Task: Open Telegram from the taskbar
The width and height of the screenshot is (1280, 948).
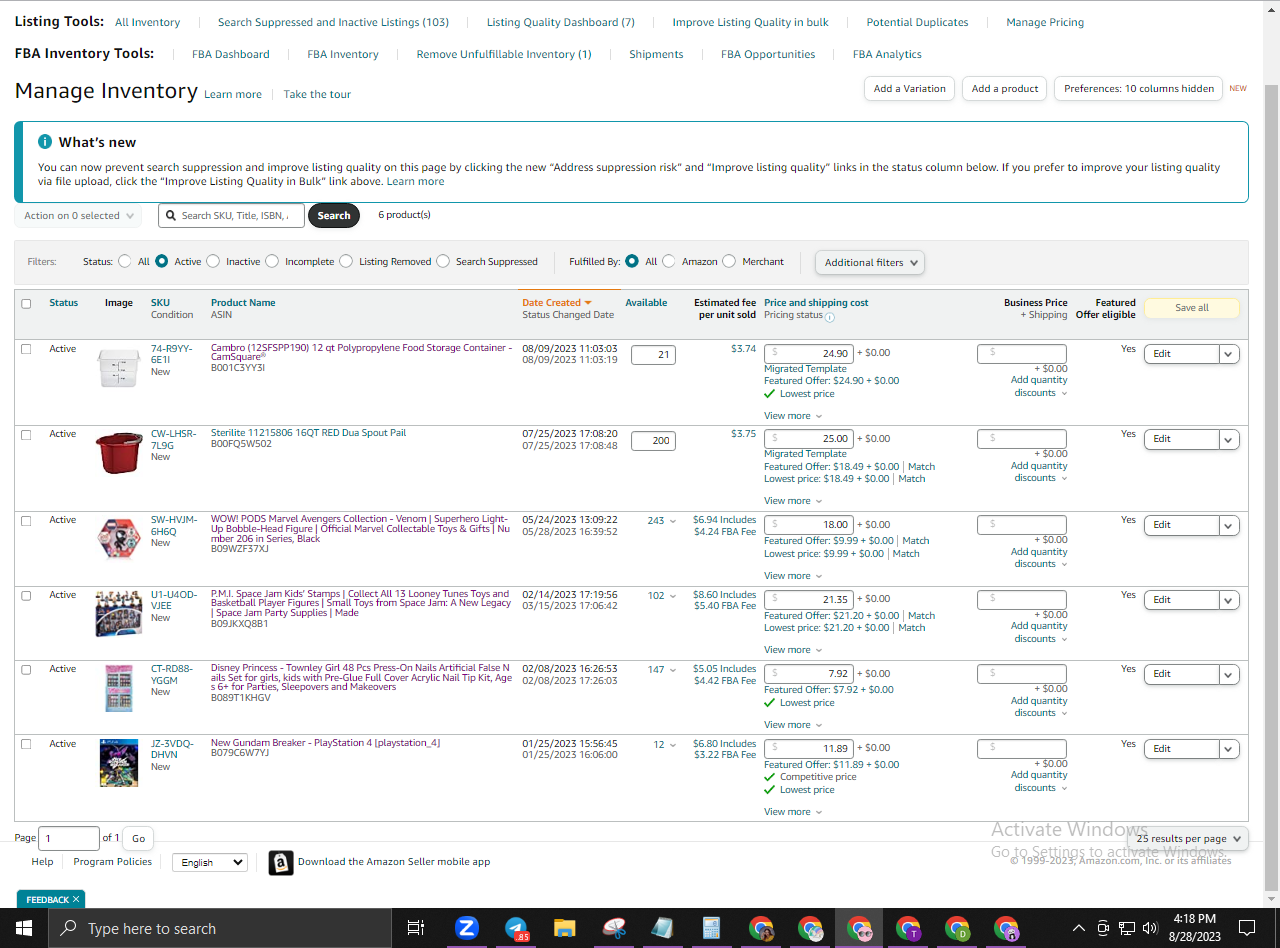Action: tap(516, 928)
